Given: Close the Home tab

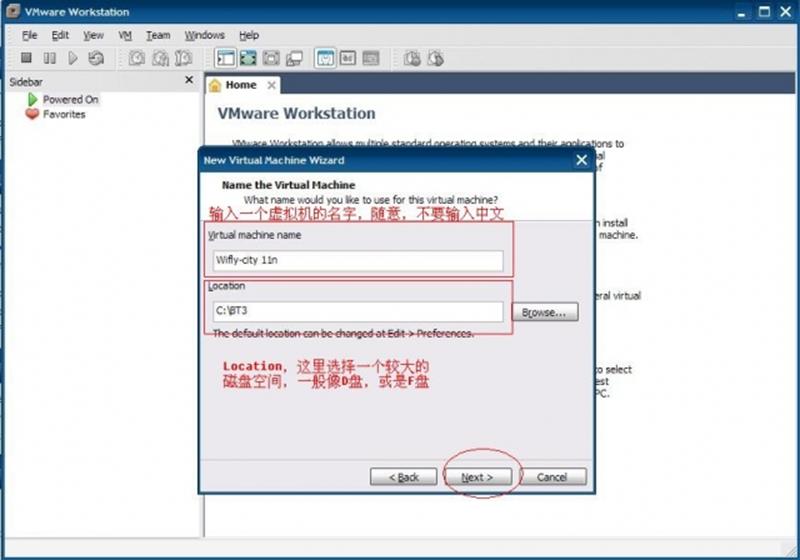Looking at the screenshot, I should pos(271,85).
